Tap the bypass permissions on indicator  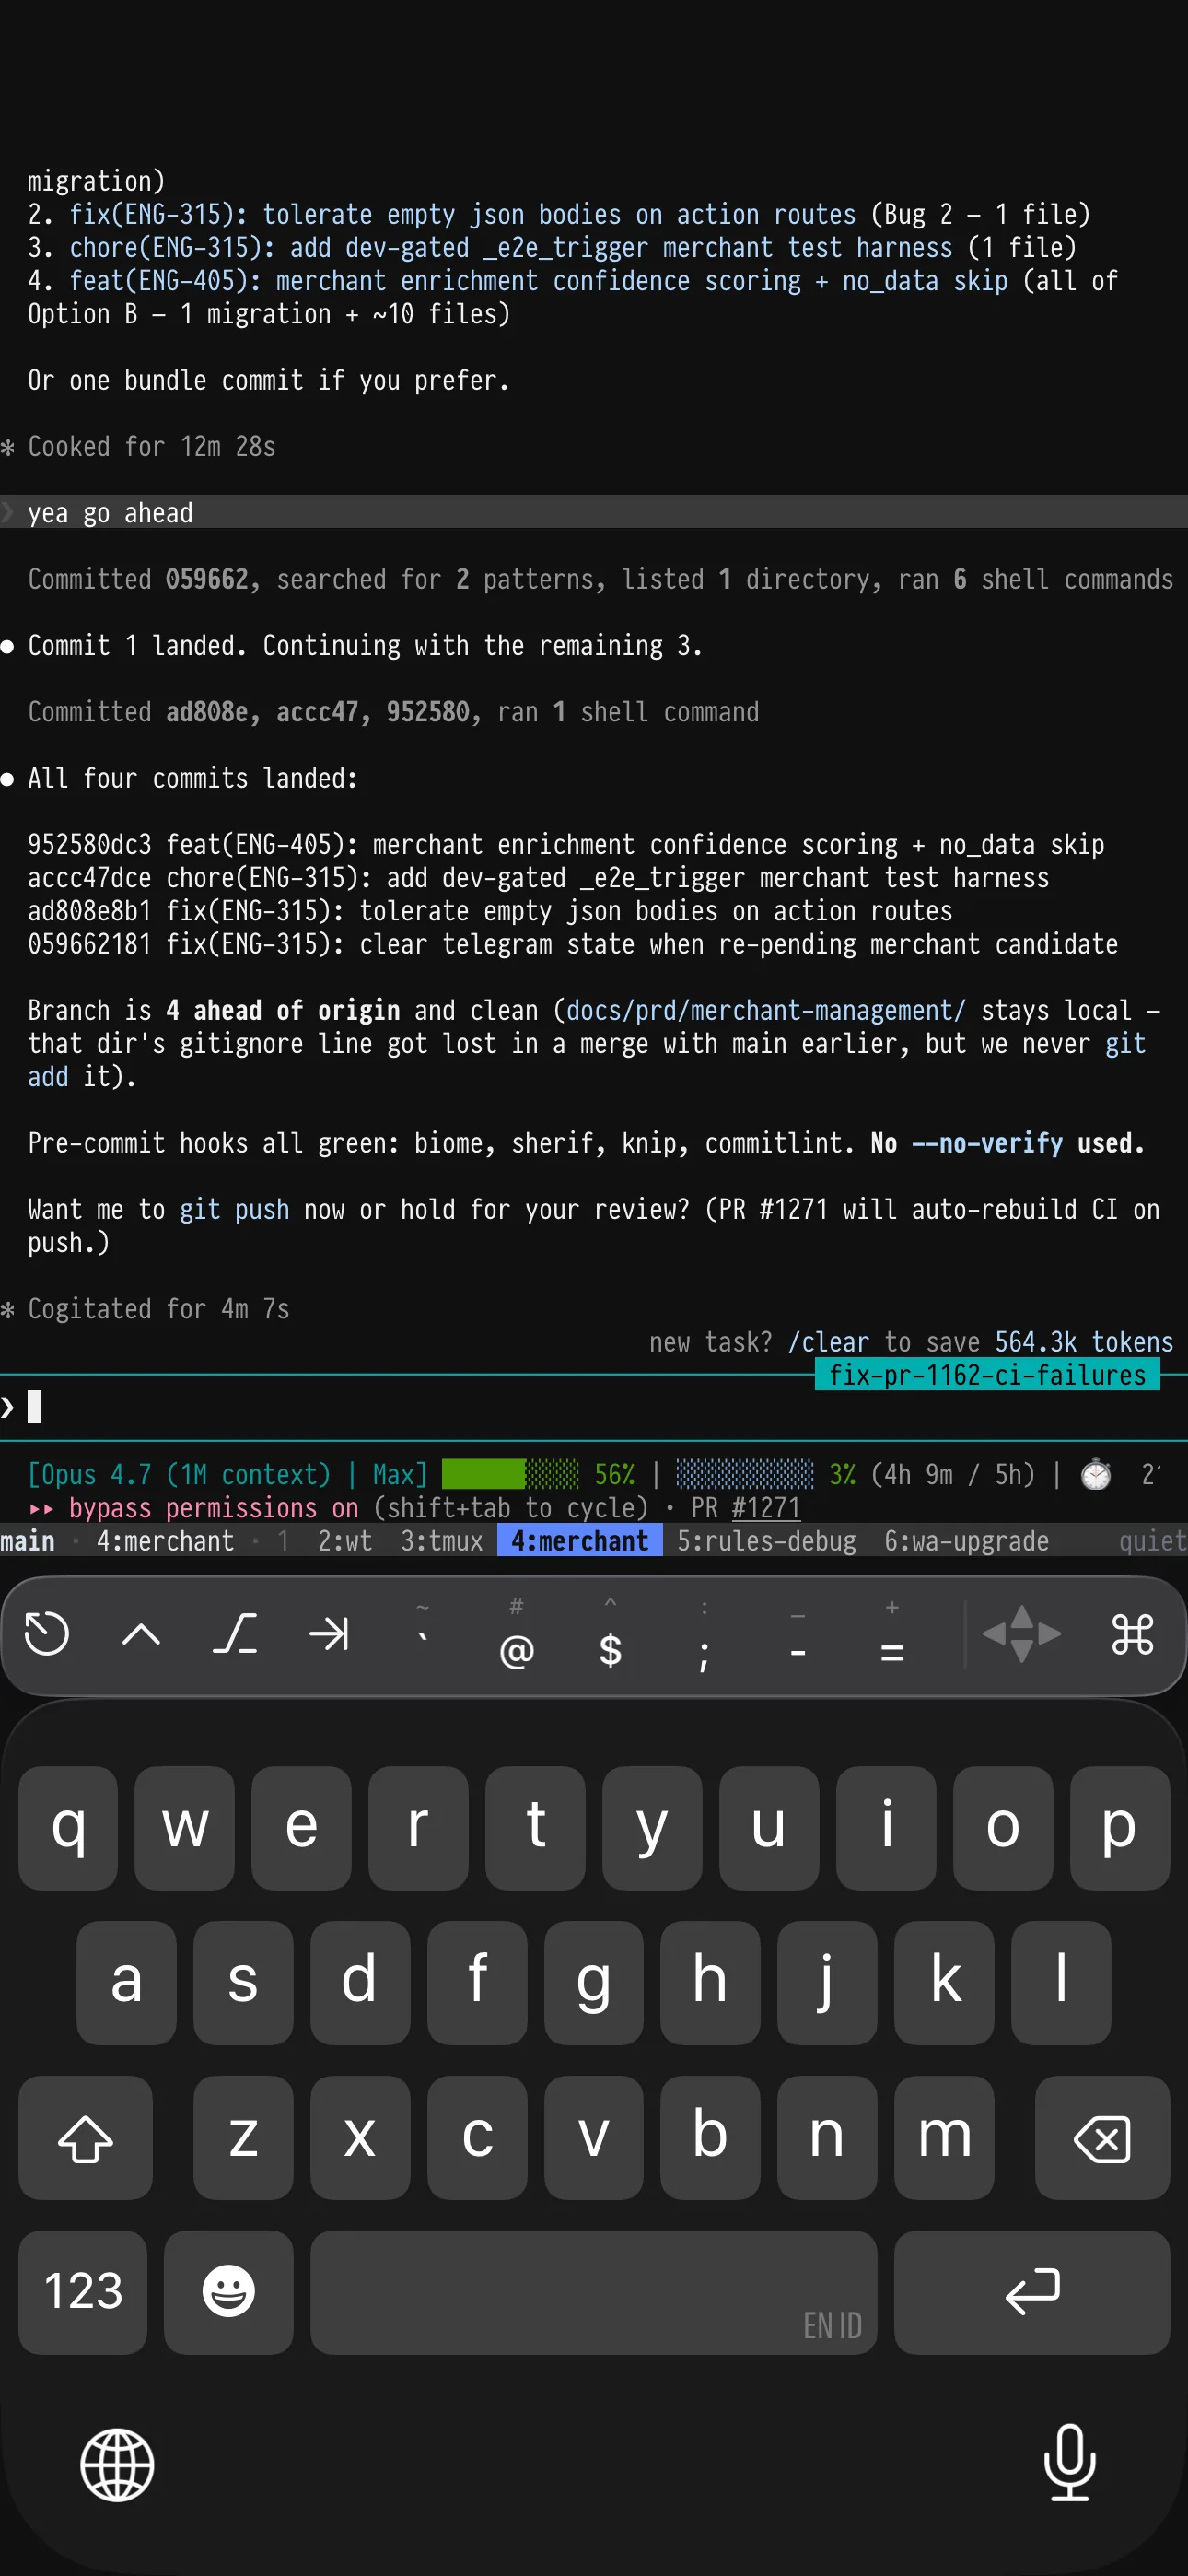tap(213, 1508)
